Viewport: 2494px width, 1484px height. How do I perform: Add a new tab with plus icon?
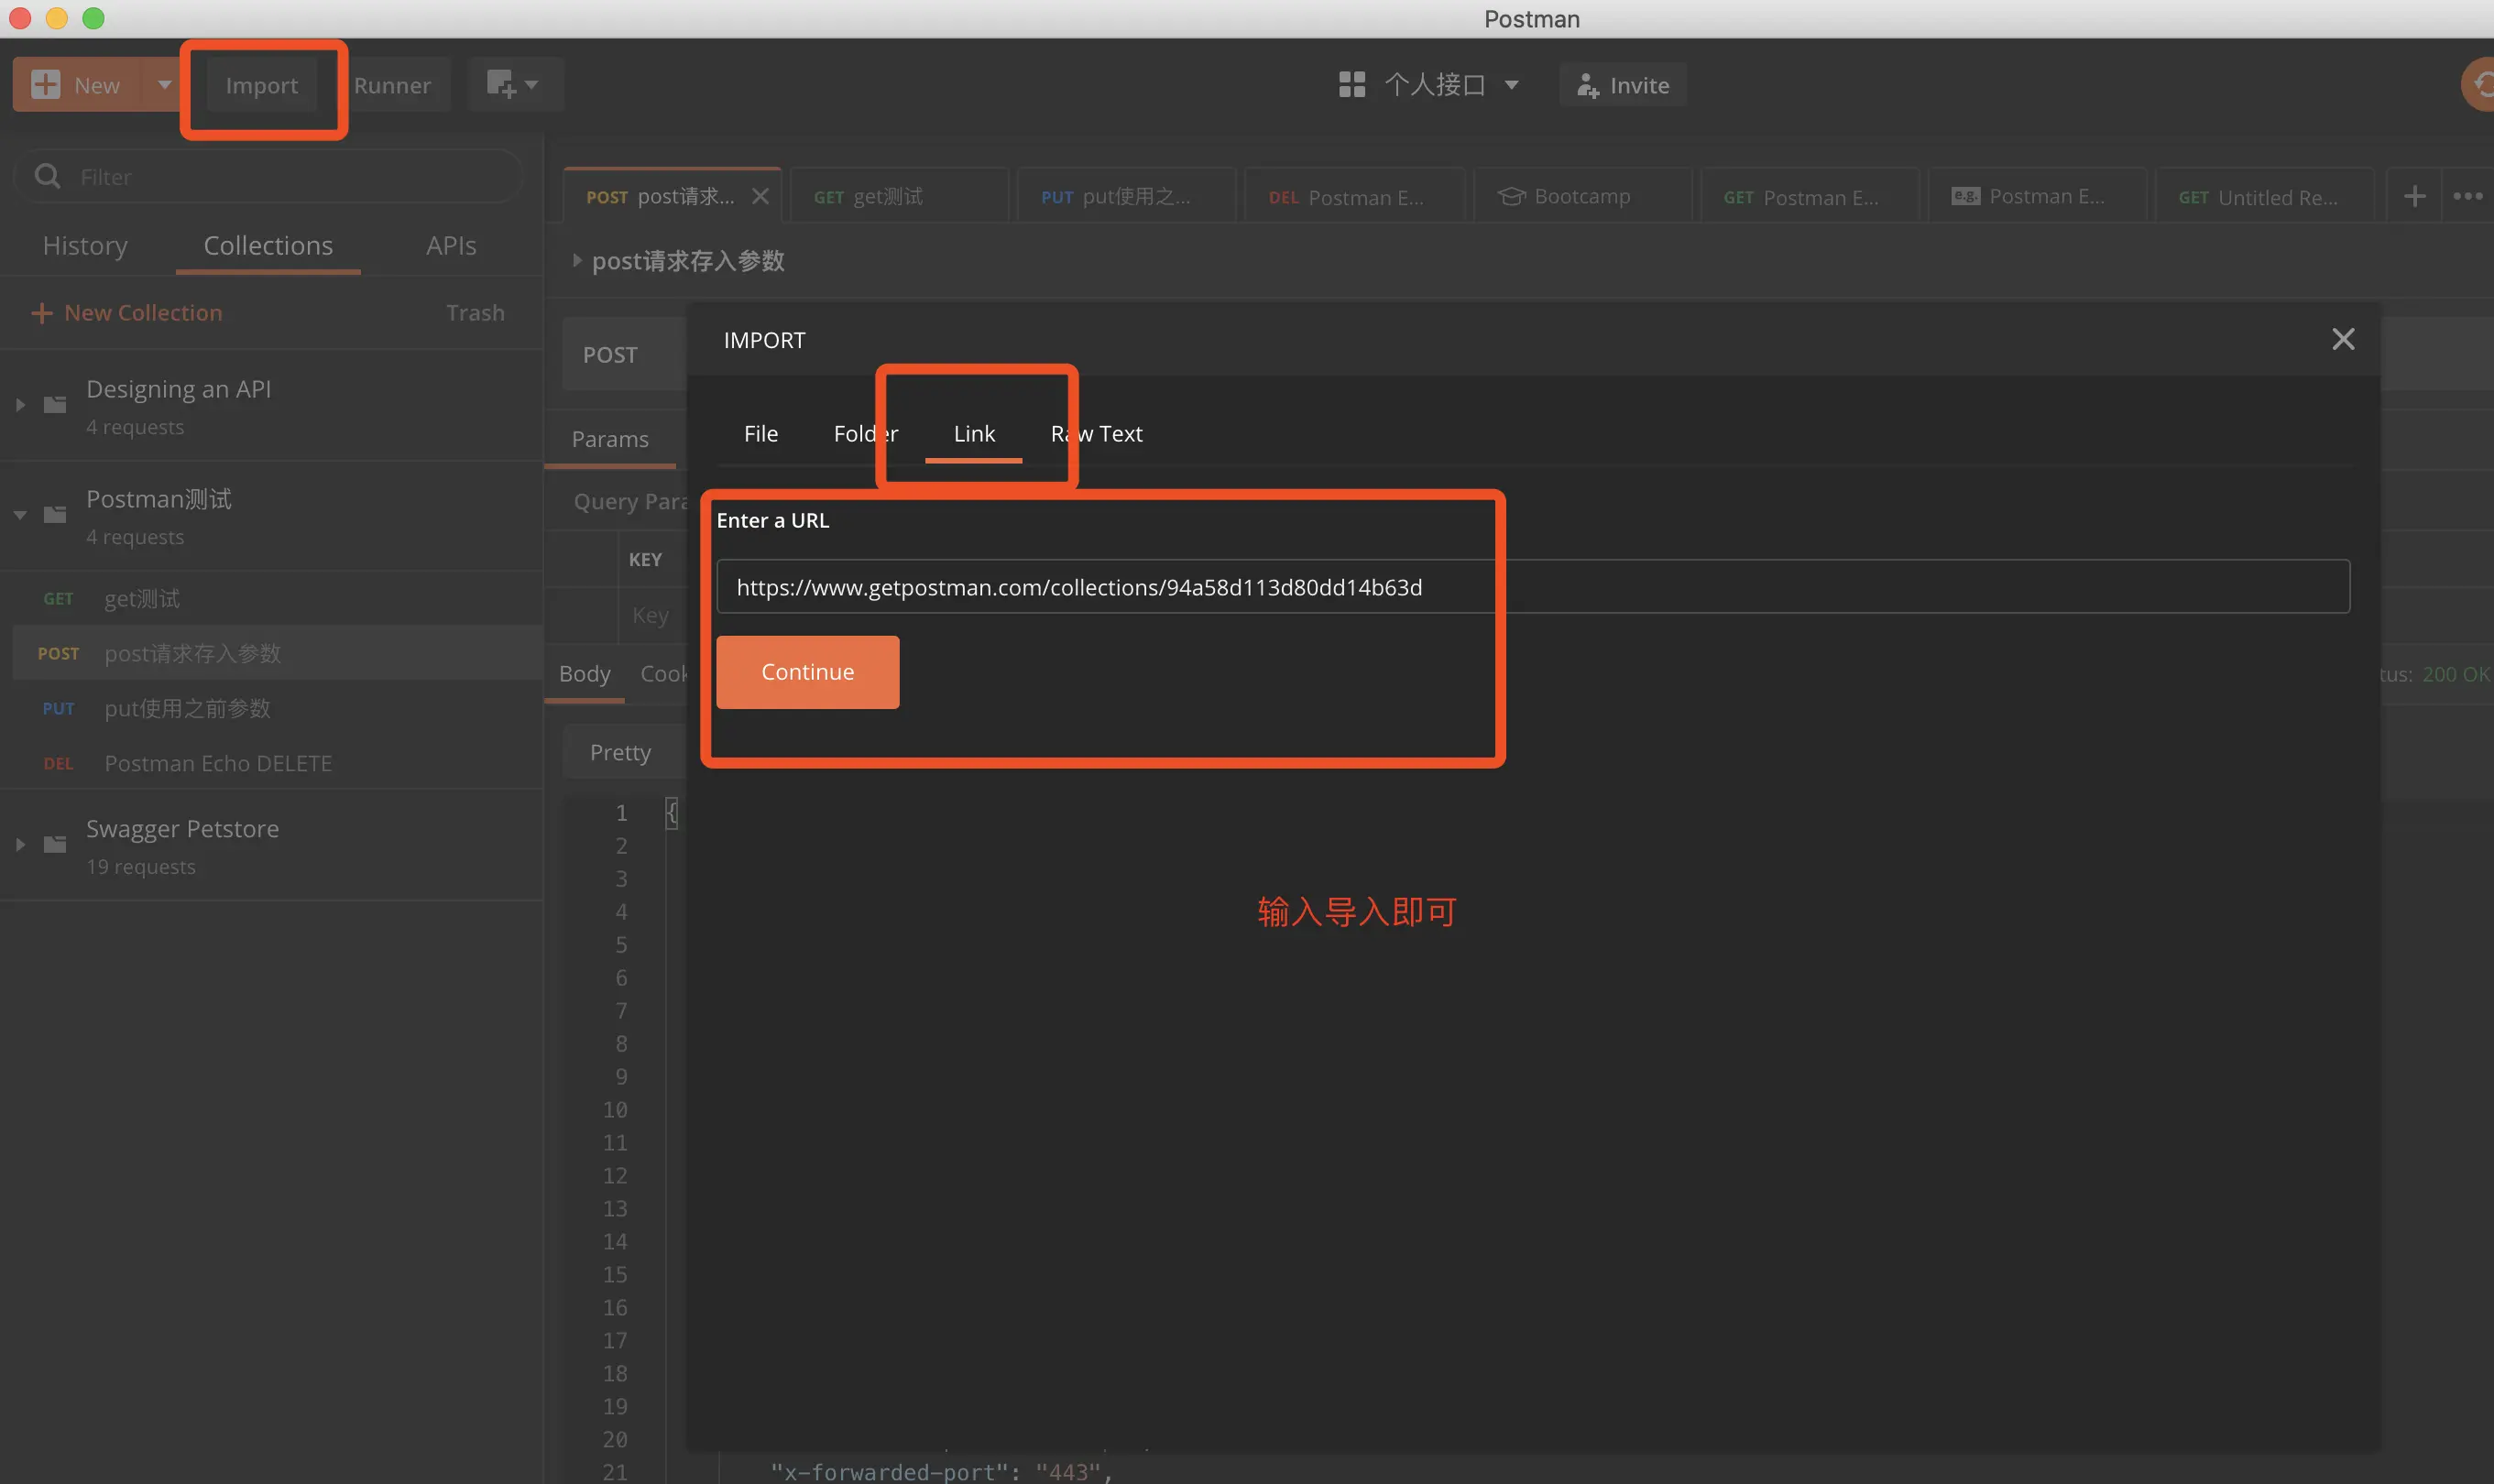pos(2414,196)
